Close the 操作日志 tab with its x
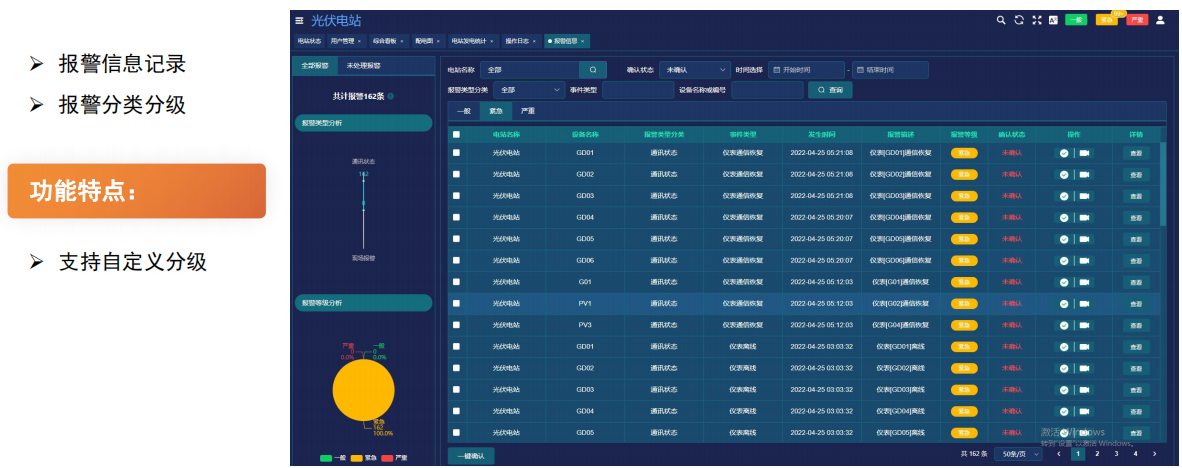1182x468 pixels. click(534, 41)
